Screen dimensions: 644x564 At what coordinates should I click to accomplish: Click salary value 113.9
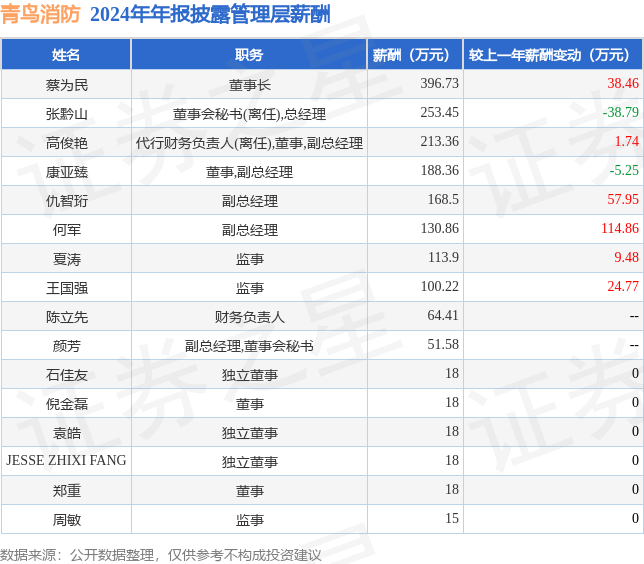click(x=443, y=257)
